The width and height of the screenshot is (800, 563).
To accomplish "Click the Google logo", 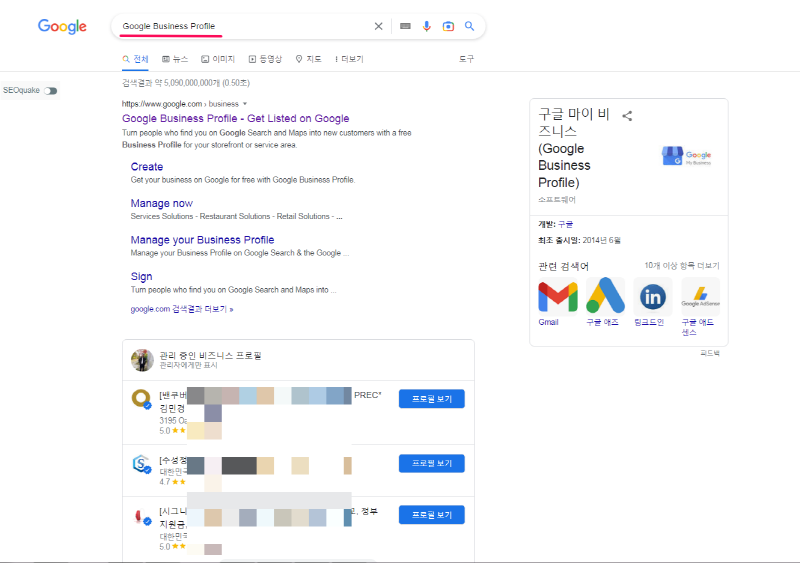I will point(62,26).
